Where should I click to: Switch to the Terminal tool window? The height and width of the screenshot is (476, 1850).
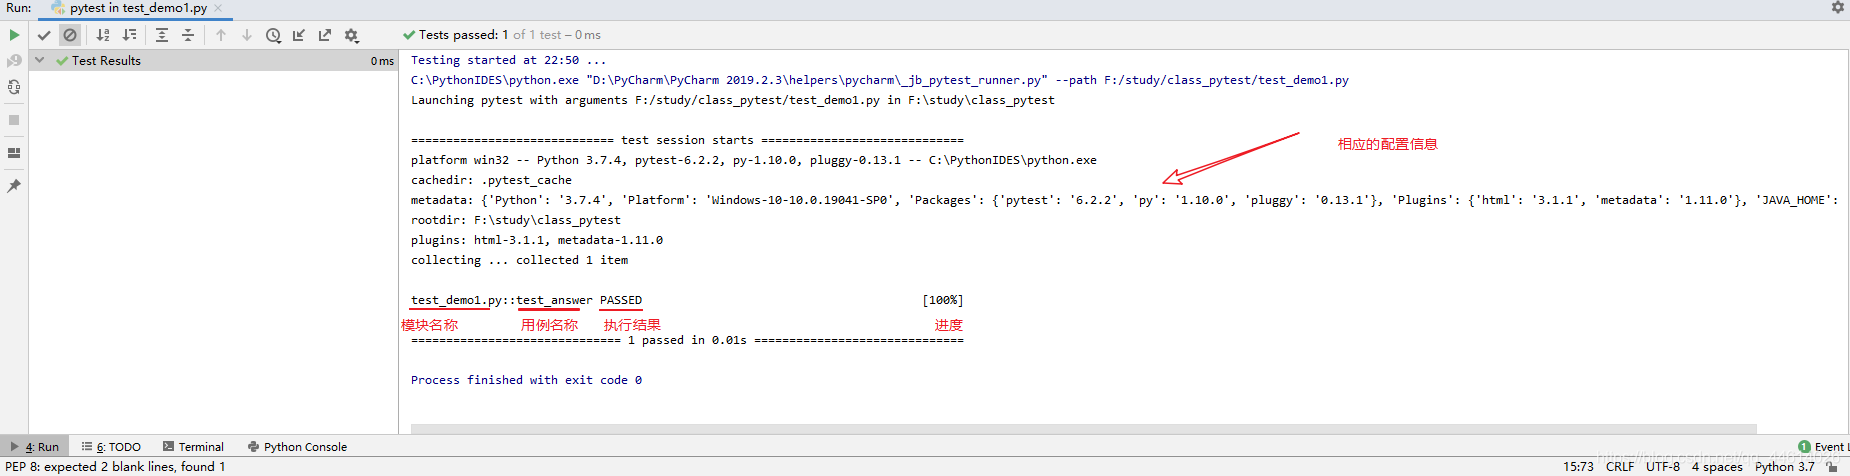(193, 447)
